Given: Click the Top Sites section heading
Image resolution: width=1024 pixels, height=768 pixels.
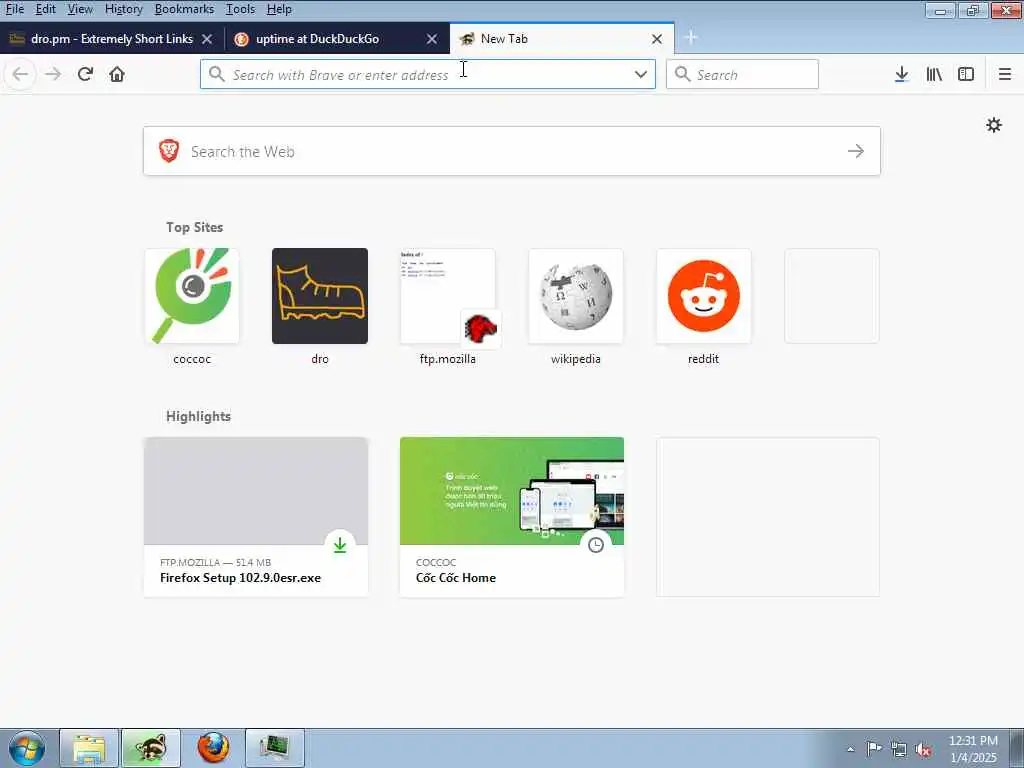Looking at the screenshot, I should [x=195, y=227].
